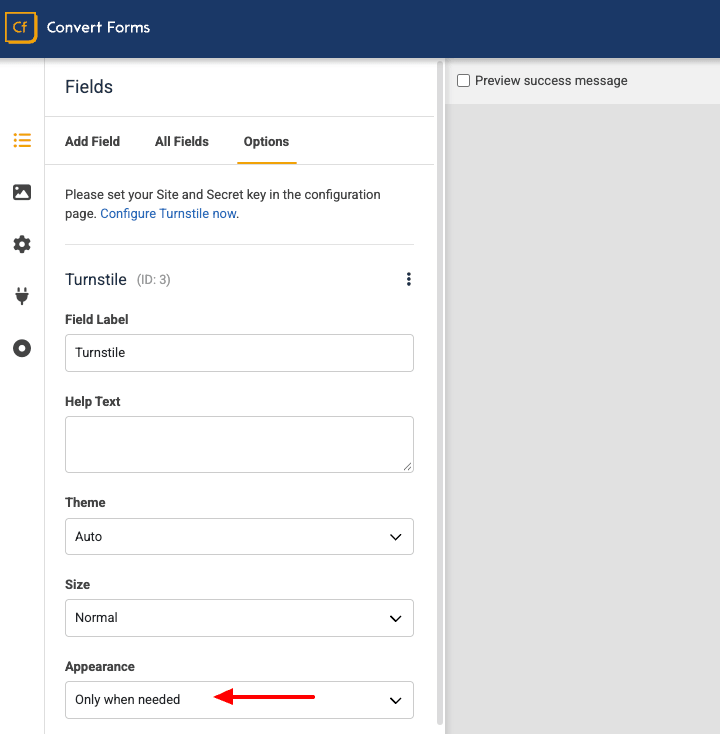The width and height of the screenshot is (720, 734).
Task: Open the plug integrations sidebar icon
Action: pyautogui.click(x=22, y=296)
